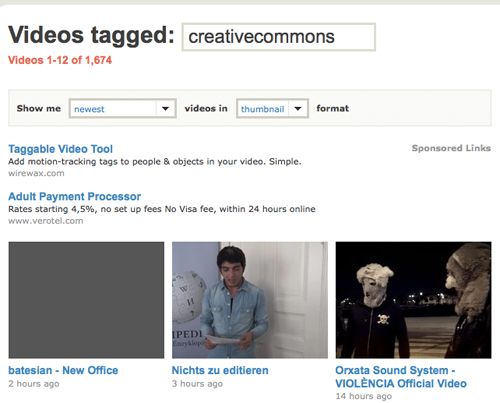
Task: Open the Adult Payment Processor ad link
Action: (x=75, y=196)
